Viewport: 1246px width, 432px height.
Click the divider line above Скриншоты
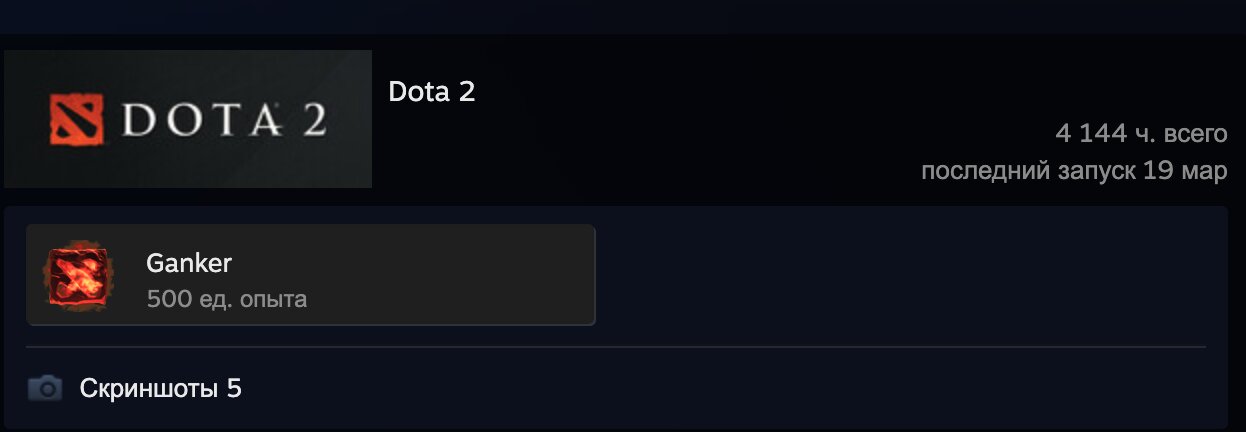[616, 347]
